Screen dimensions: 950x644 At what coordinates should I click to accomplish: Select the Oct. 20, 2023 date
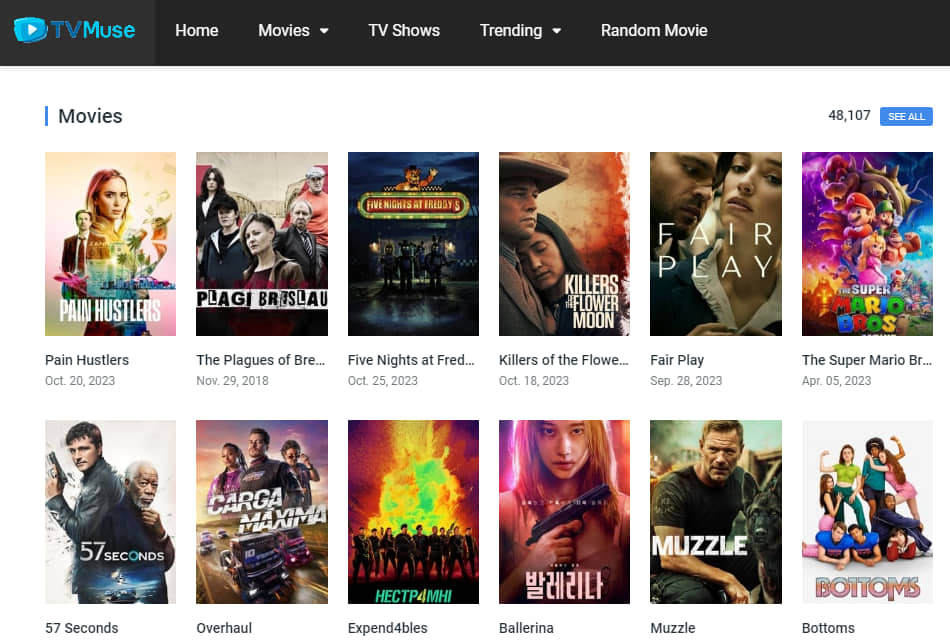pyautogui.click(x=79, y=380)
